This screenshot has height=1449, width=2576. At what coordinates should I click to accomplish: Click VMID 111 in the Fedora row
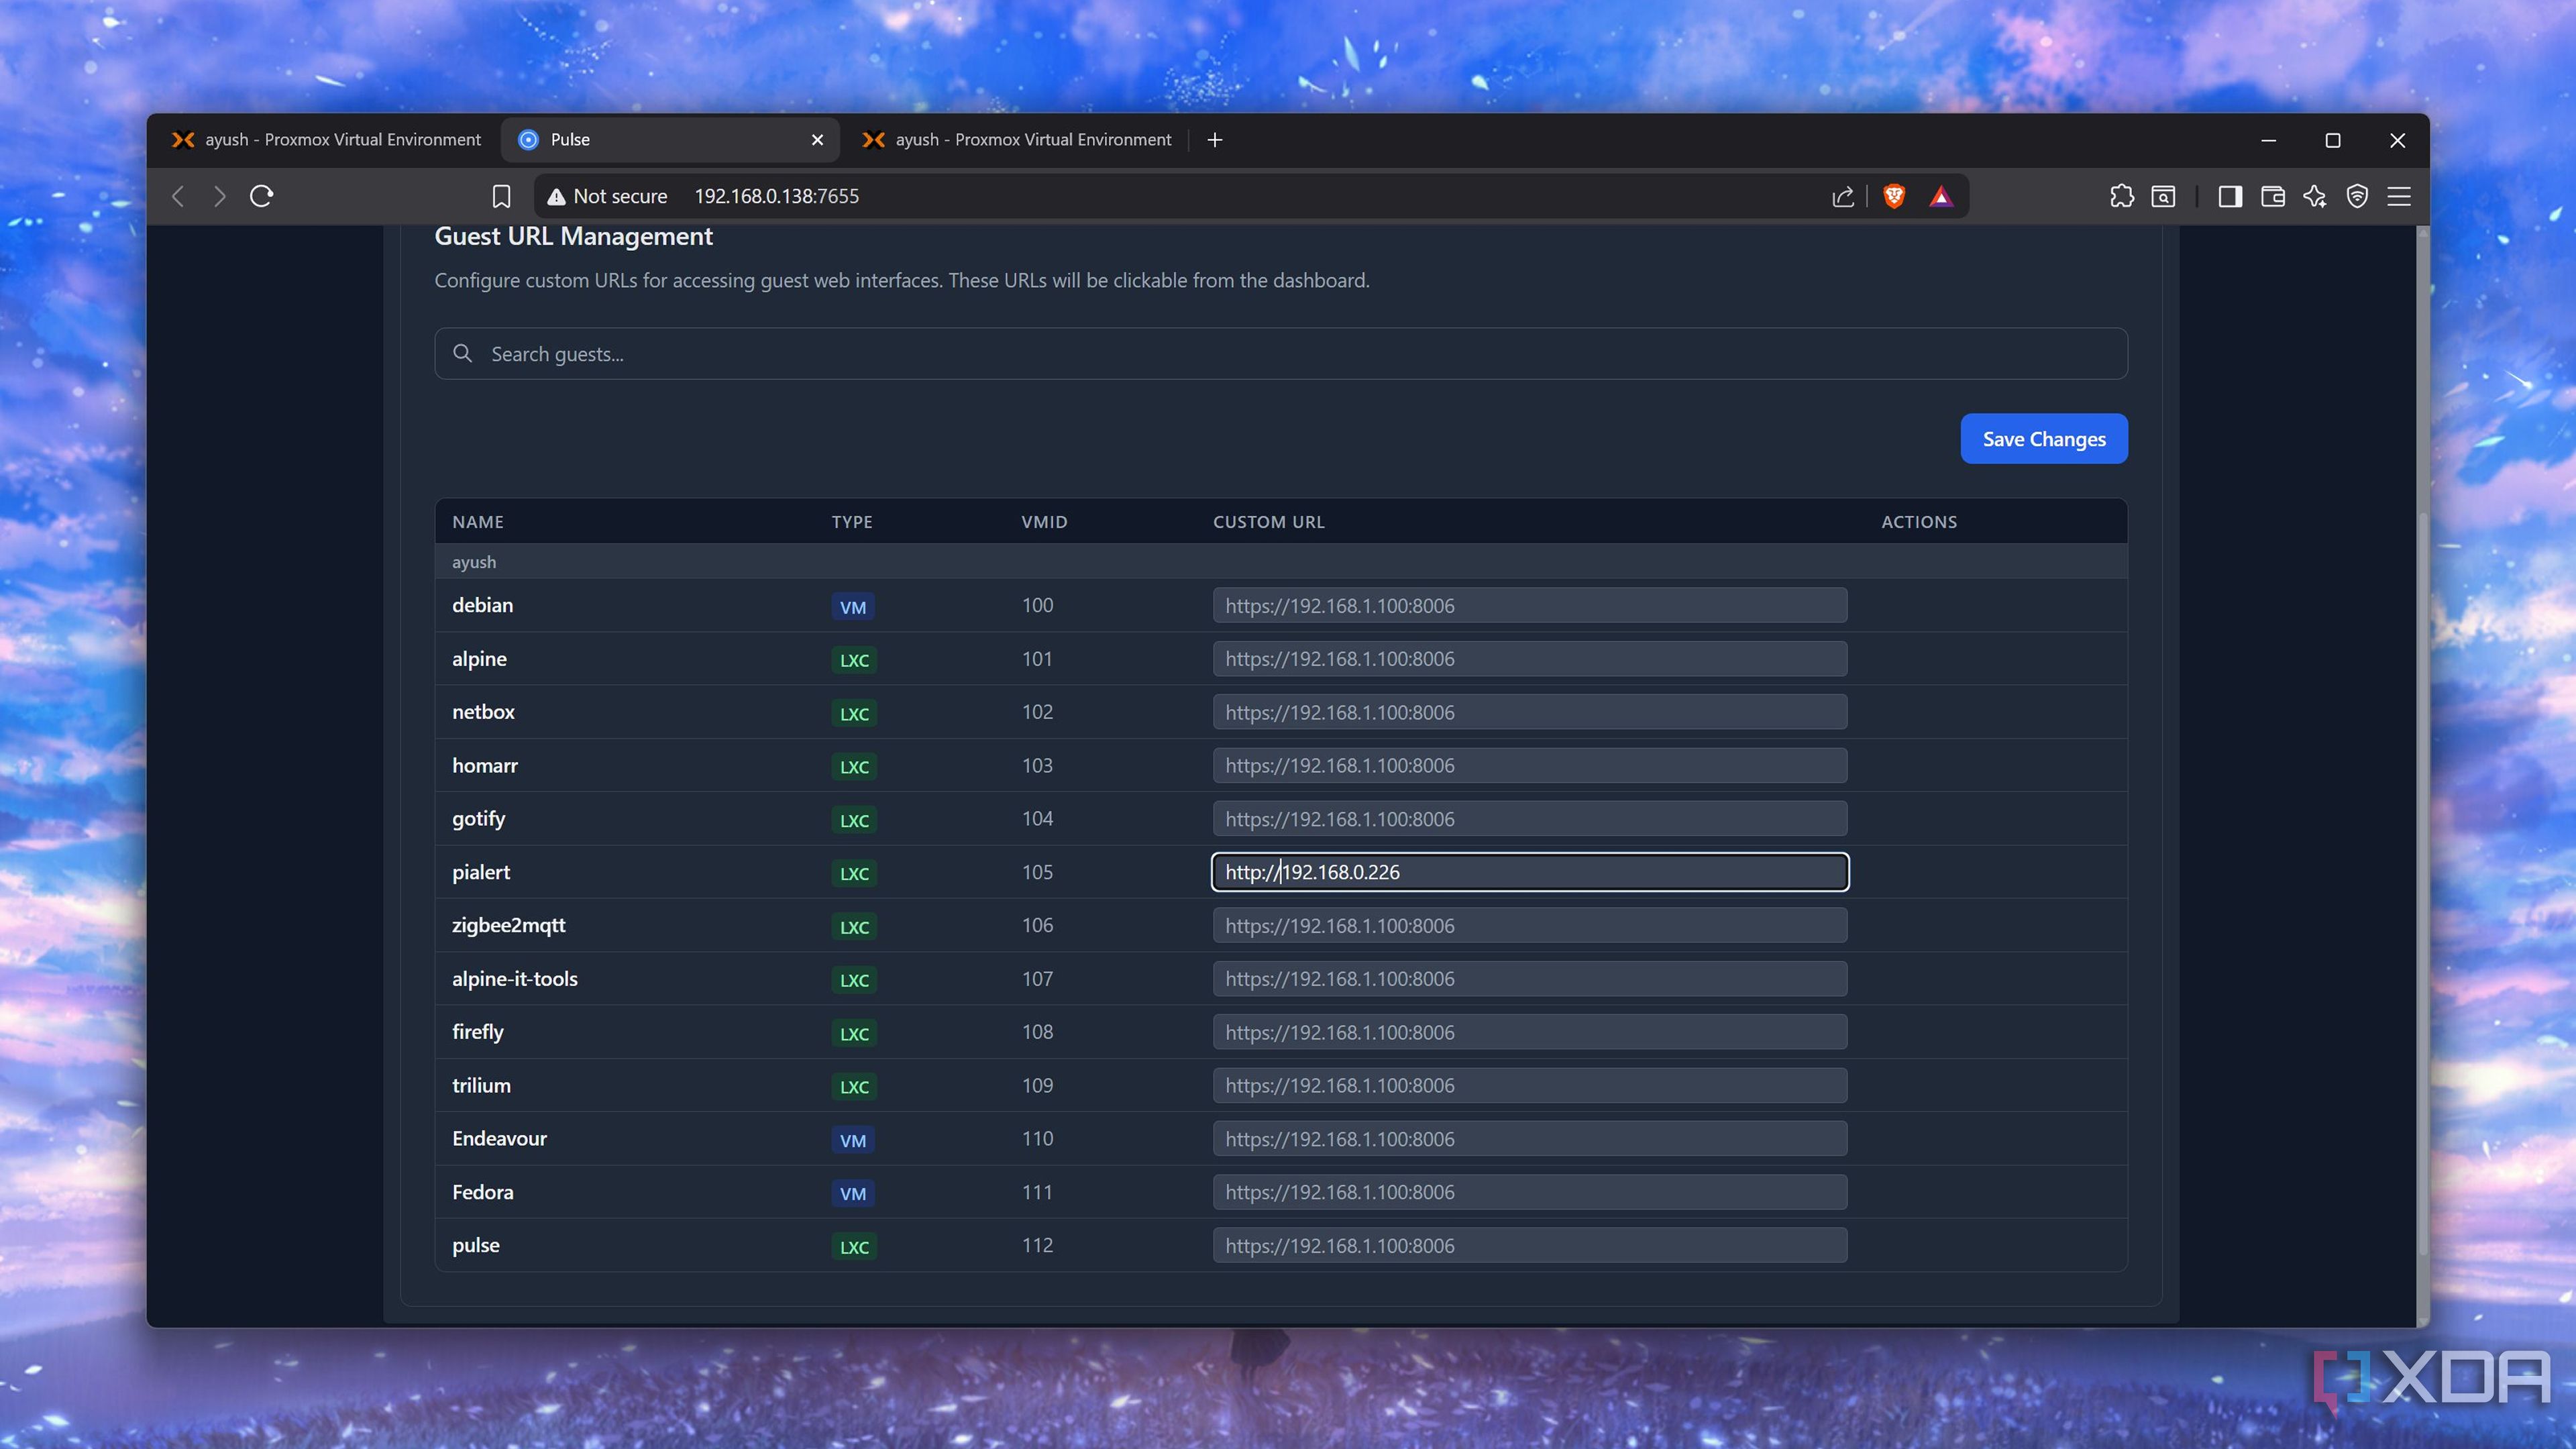(1037, 1192)
